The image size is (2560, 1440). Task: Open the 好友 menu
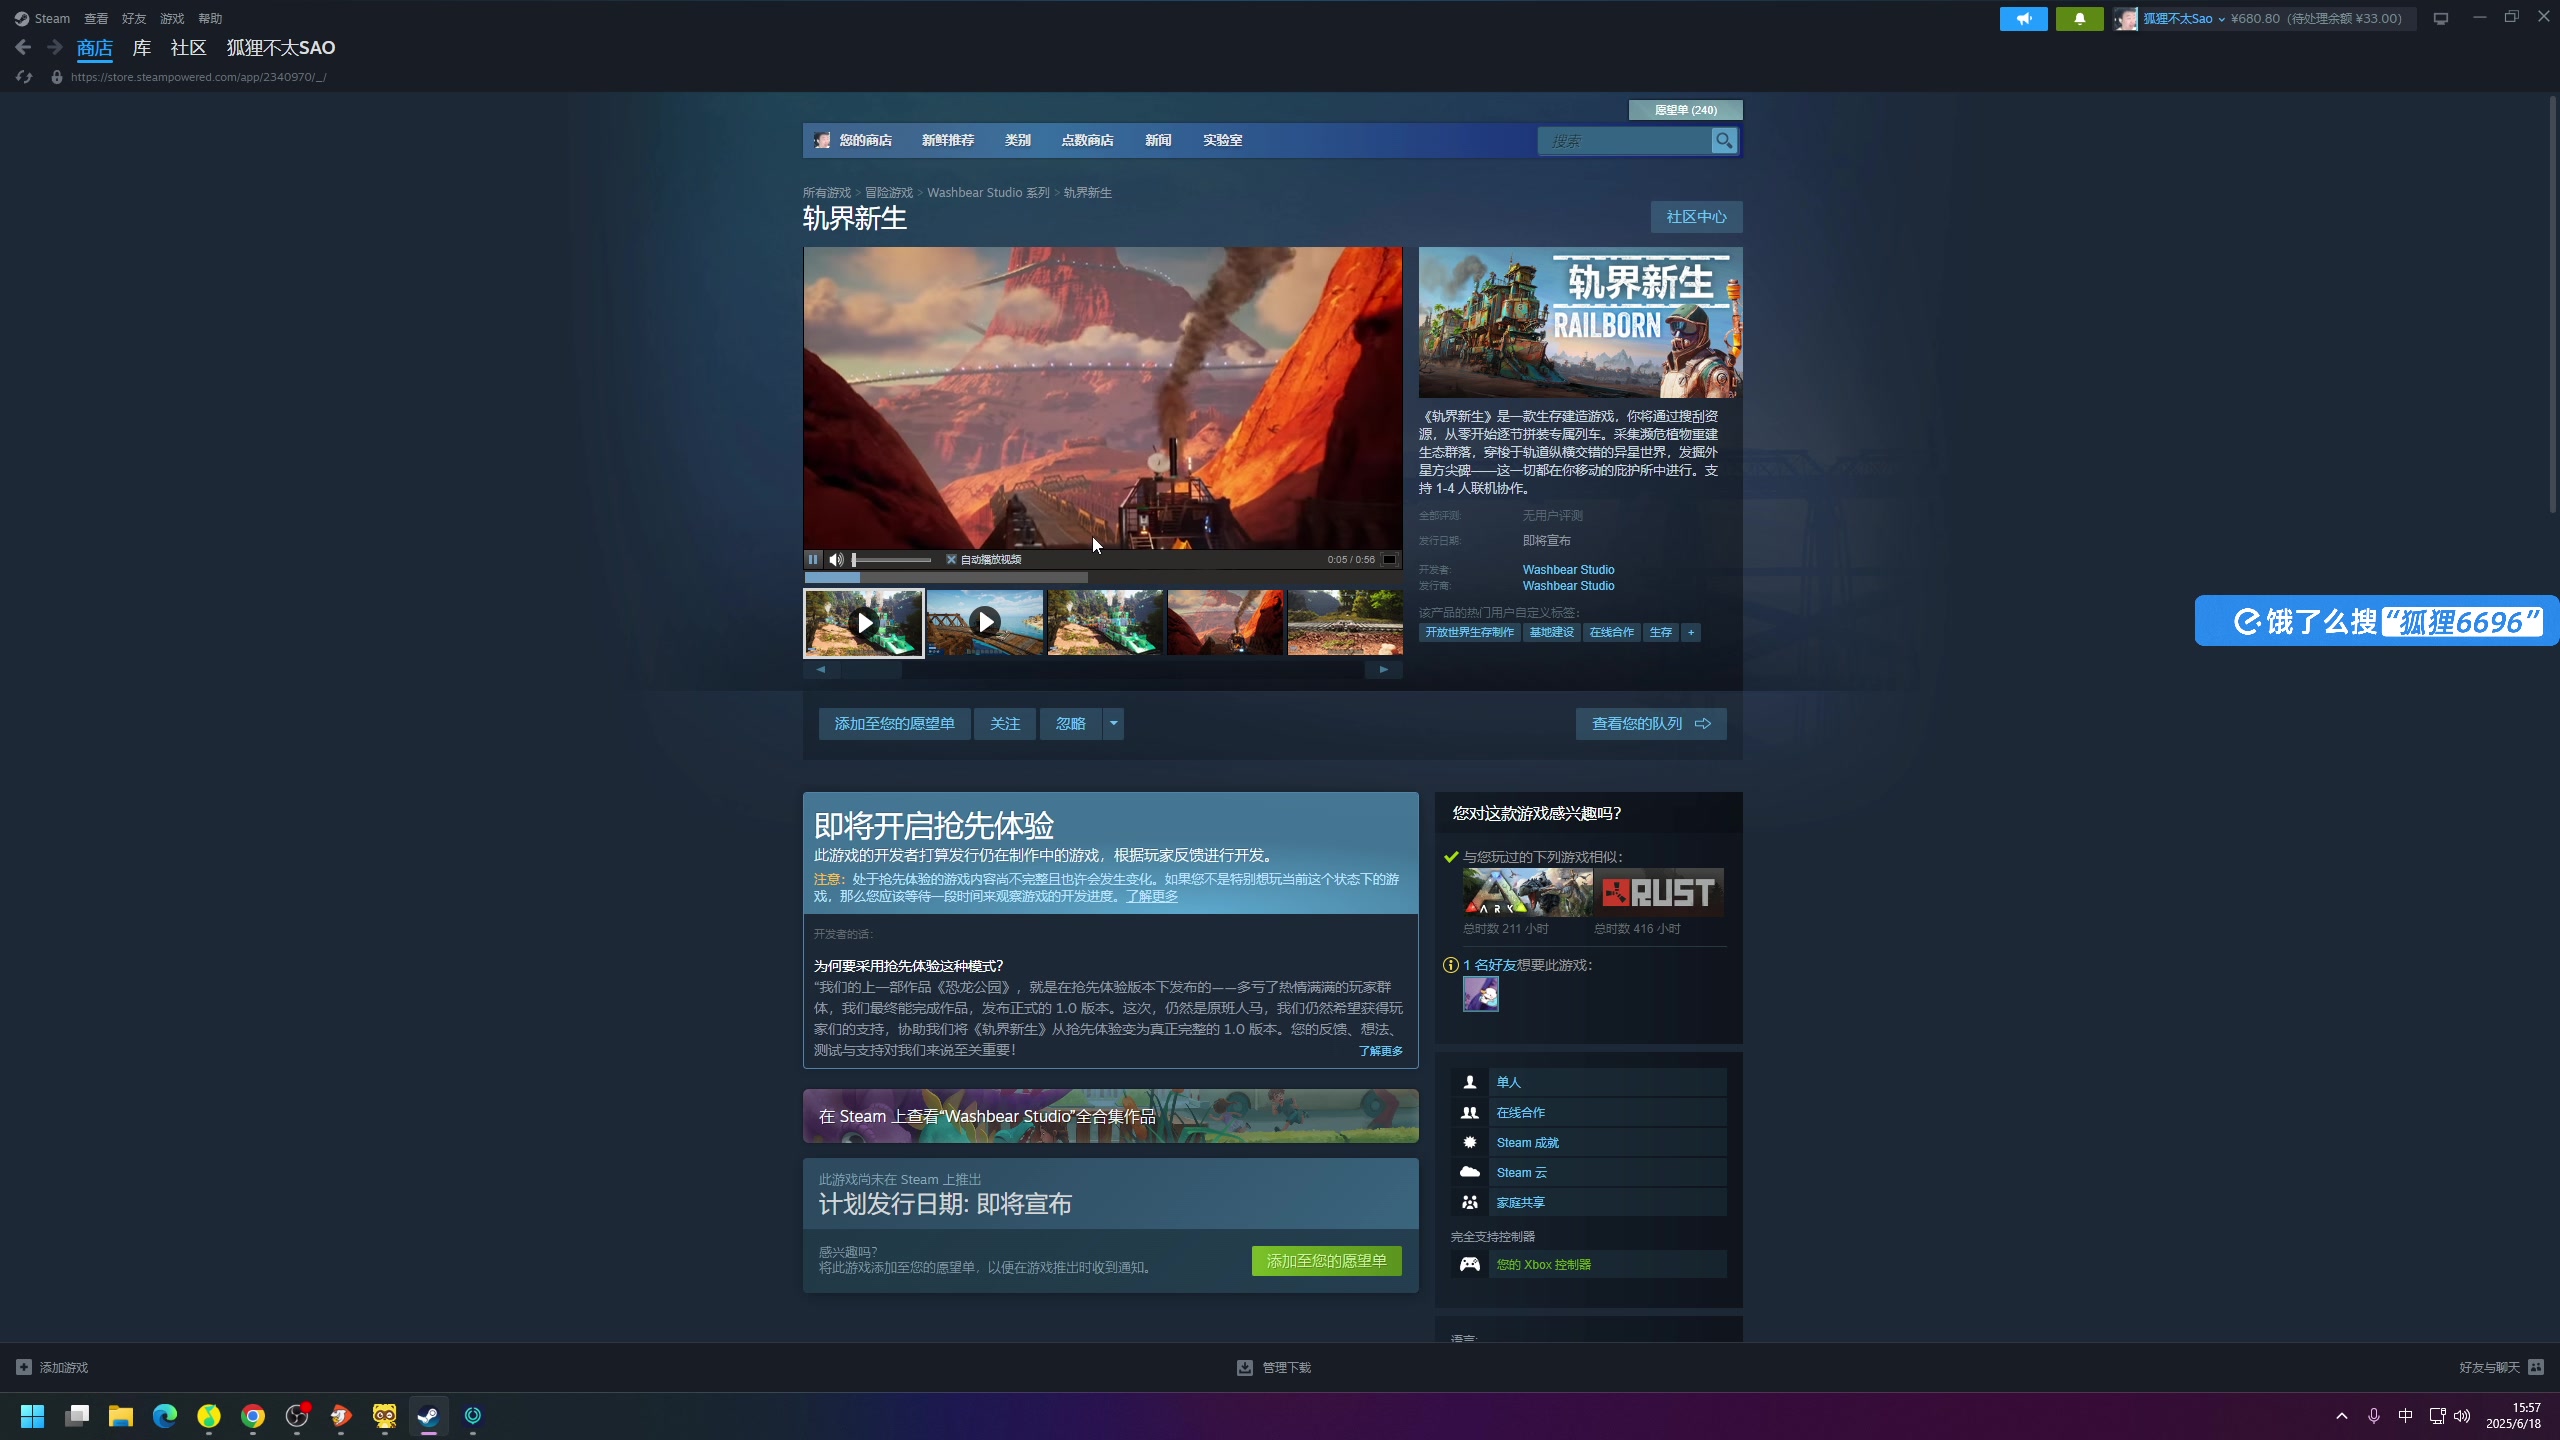pyautogui.click(x=134, y=18)
